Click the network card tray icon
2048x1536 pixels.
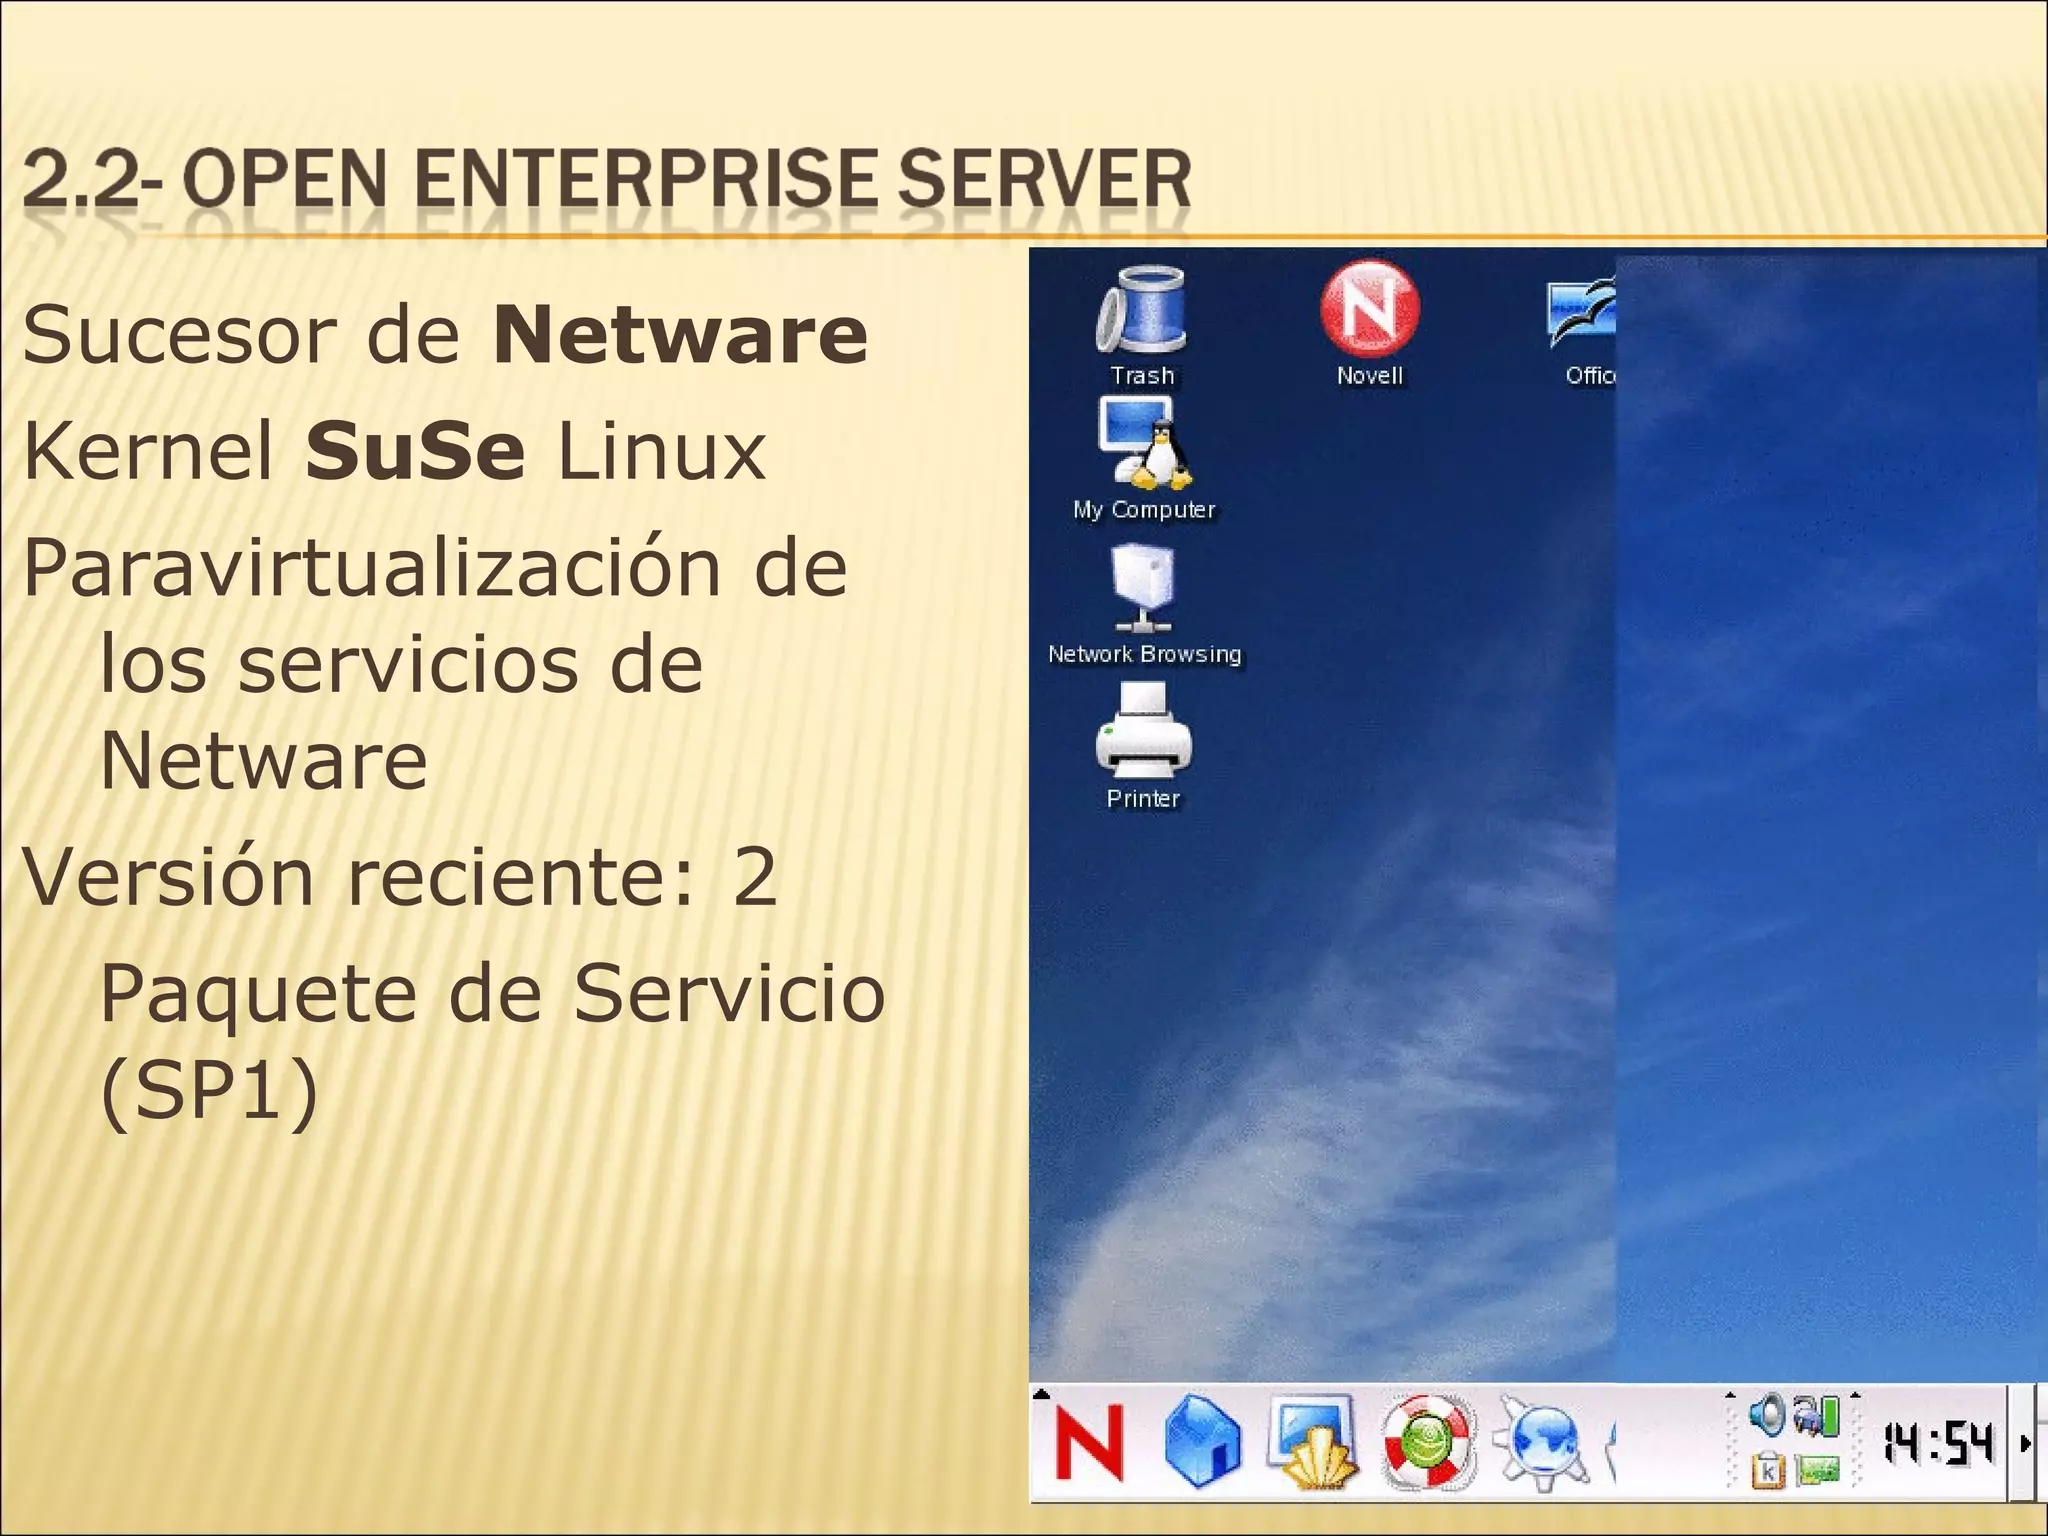pyautogui.click(x=1817, y=1470)
